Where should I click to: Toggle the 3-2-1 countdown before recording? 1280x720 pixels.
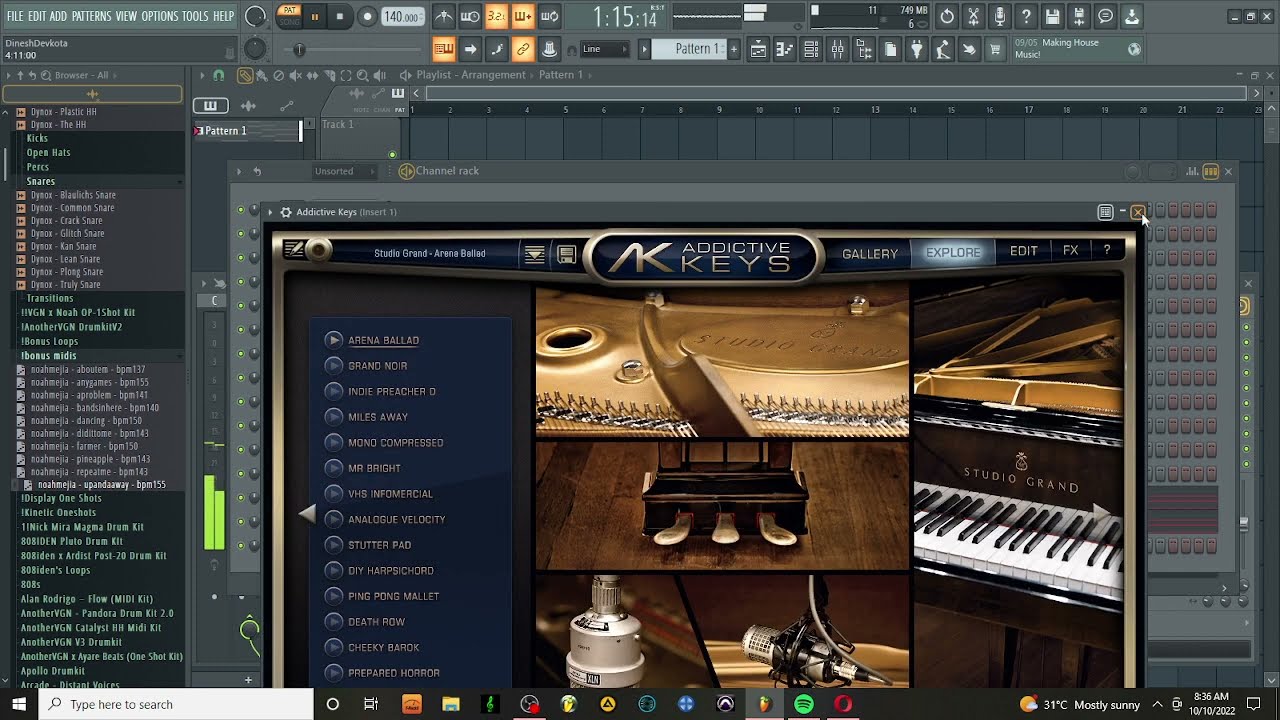[496, 17]
